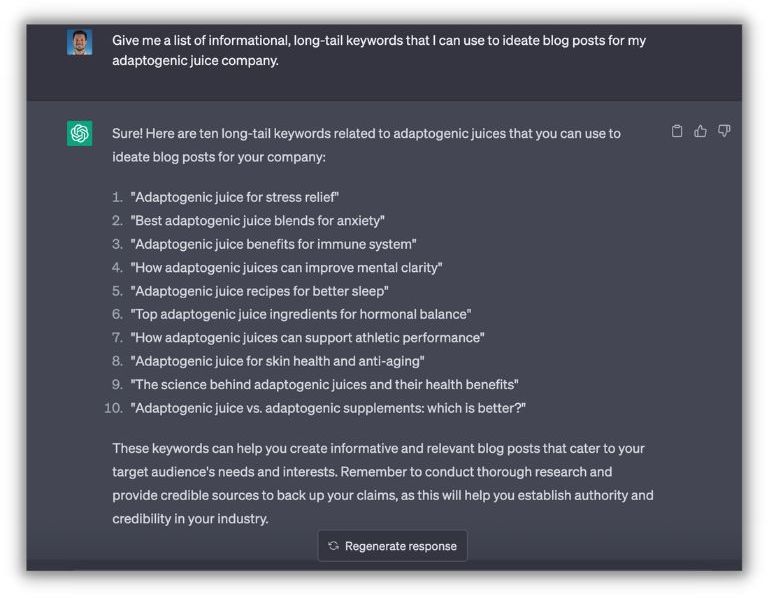The width and height of the screenshot is (771, 598).
Task: Click "Best adaptogenic juice blends for anxiety"
Action: coord(257,220)
